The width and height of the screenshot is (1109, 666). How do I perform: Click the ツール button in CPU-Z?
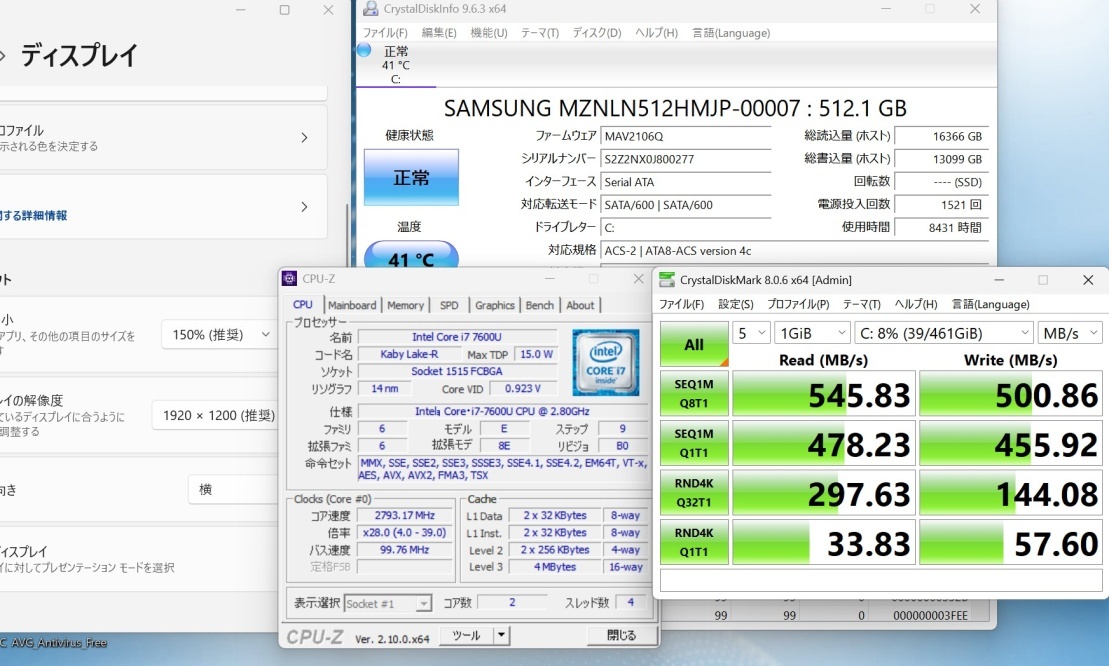[466, 636]
